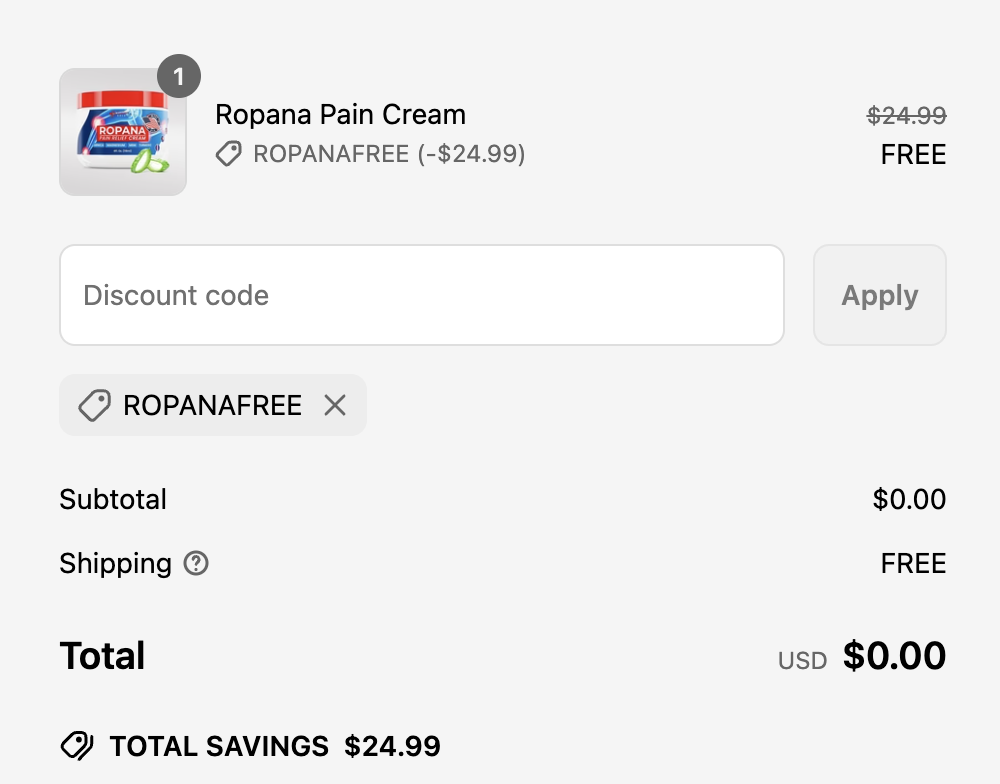Click the tag icon inside the ROPANAFREE chip

[x=94, y=405]
